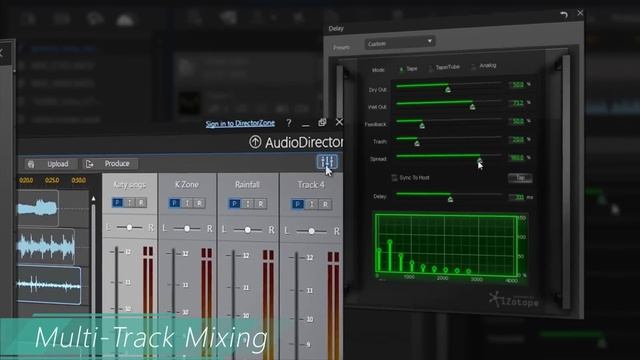Select the middle waveform clip in timeline
The width and height of the screenshot is (640, 360).
tap(46, 247)
